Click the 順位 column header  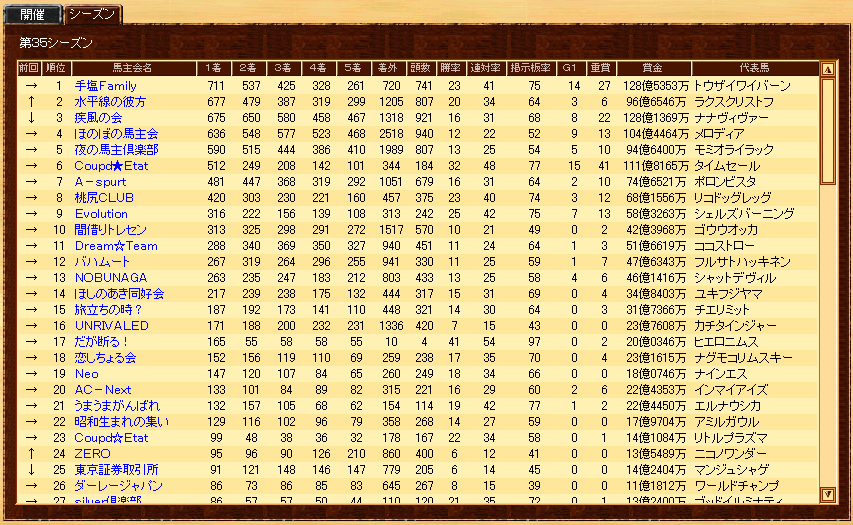pyautogui.click(x=57, y=68)
